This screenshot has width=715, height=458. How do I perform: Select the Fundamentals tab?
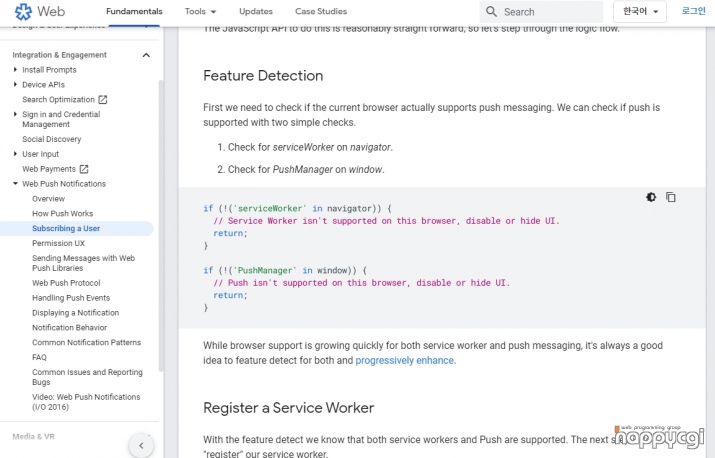point(134,11)
